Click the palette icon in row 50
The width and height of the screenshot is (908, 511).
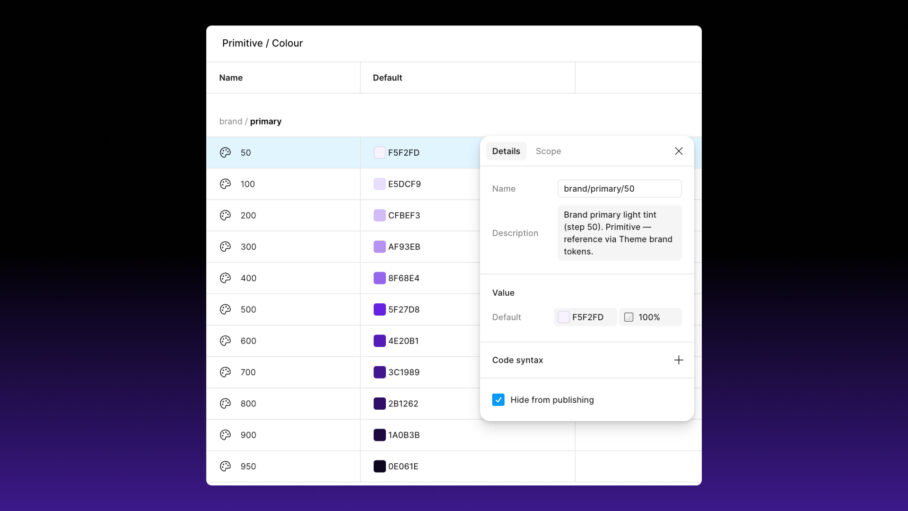tap(225, 152)
